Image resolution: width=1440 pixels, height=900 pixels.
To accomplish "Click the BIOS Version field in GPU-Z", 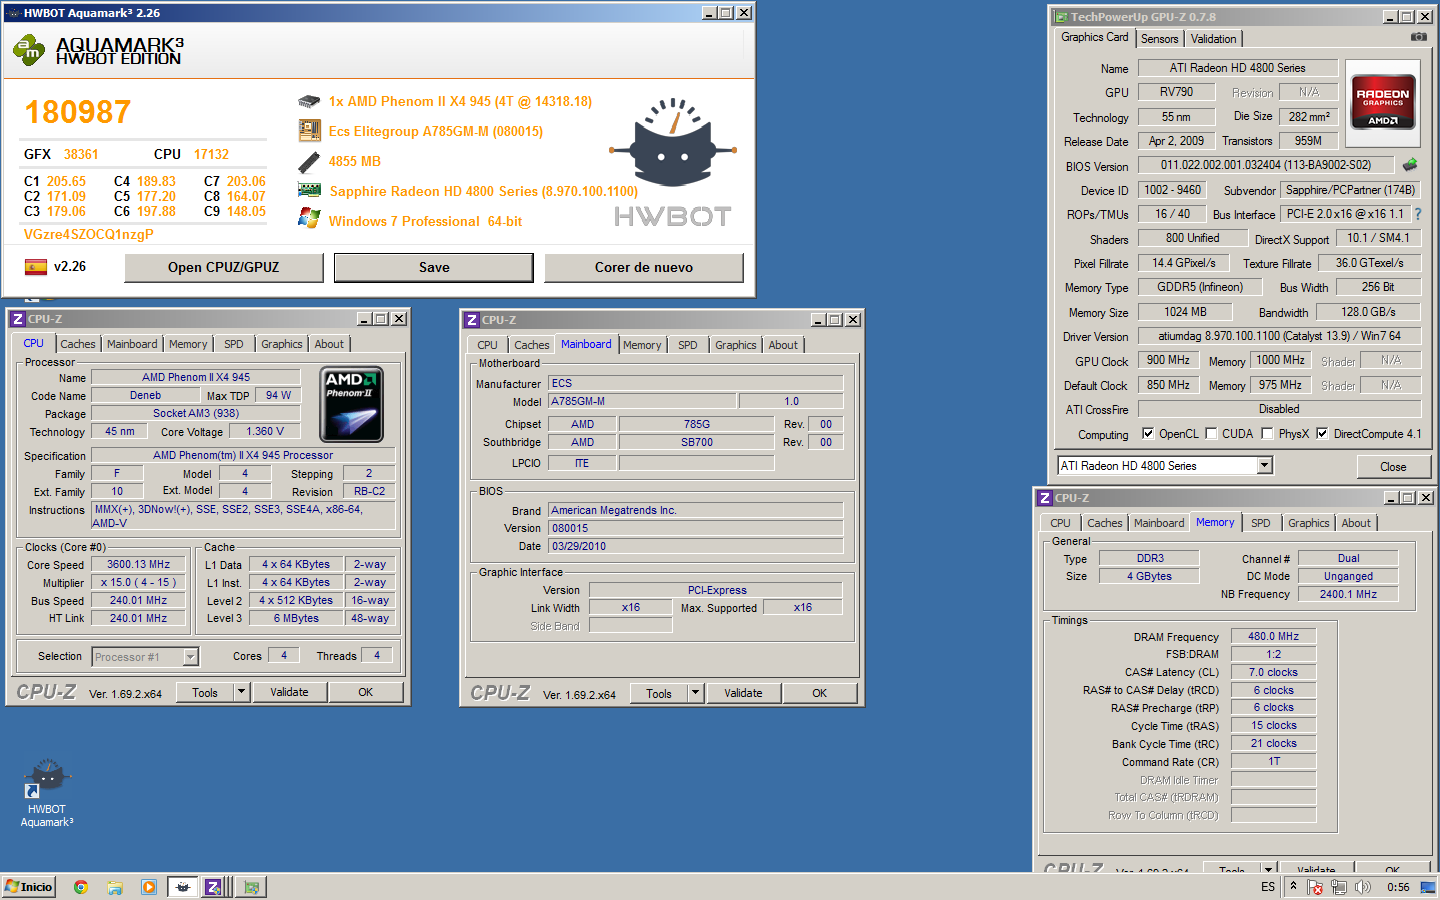I will pyautogui.click(x=1266, y=165).
